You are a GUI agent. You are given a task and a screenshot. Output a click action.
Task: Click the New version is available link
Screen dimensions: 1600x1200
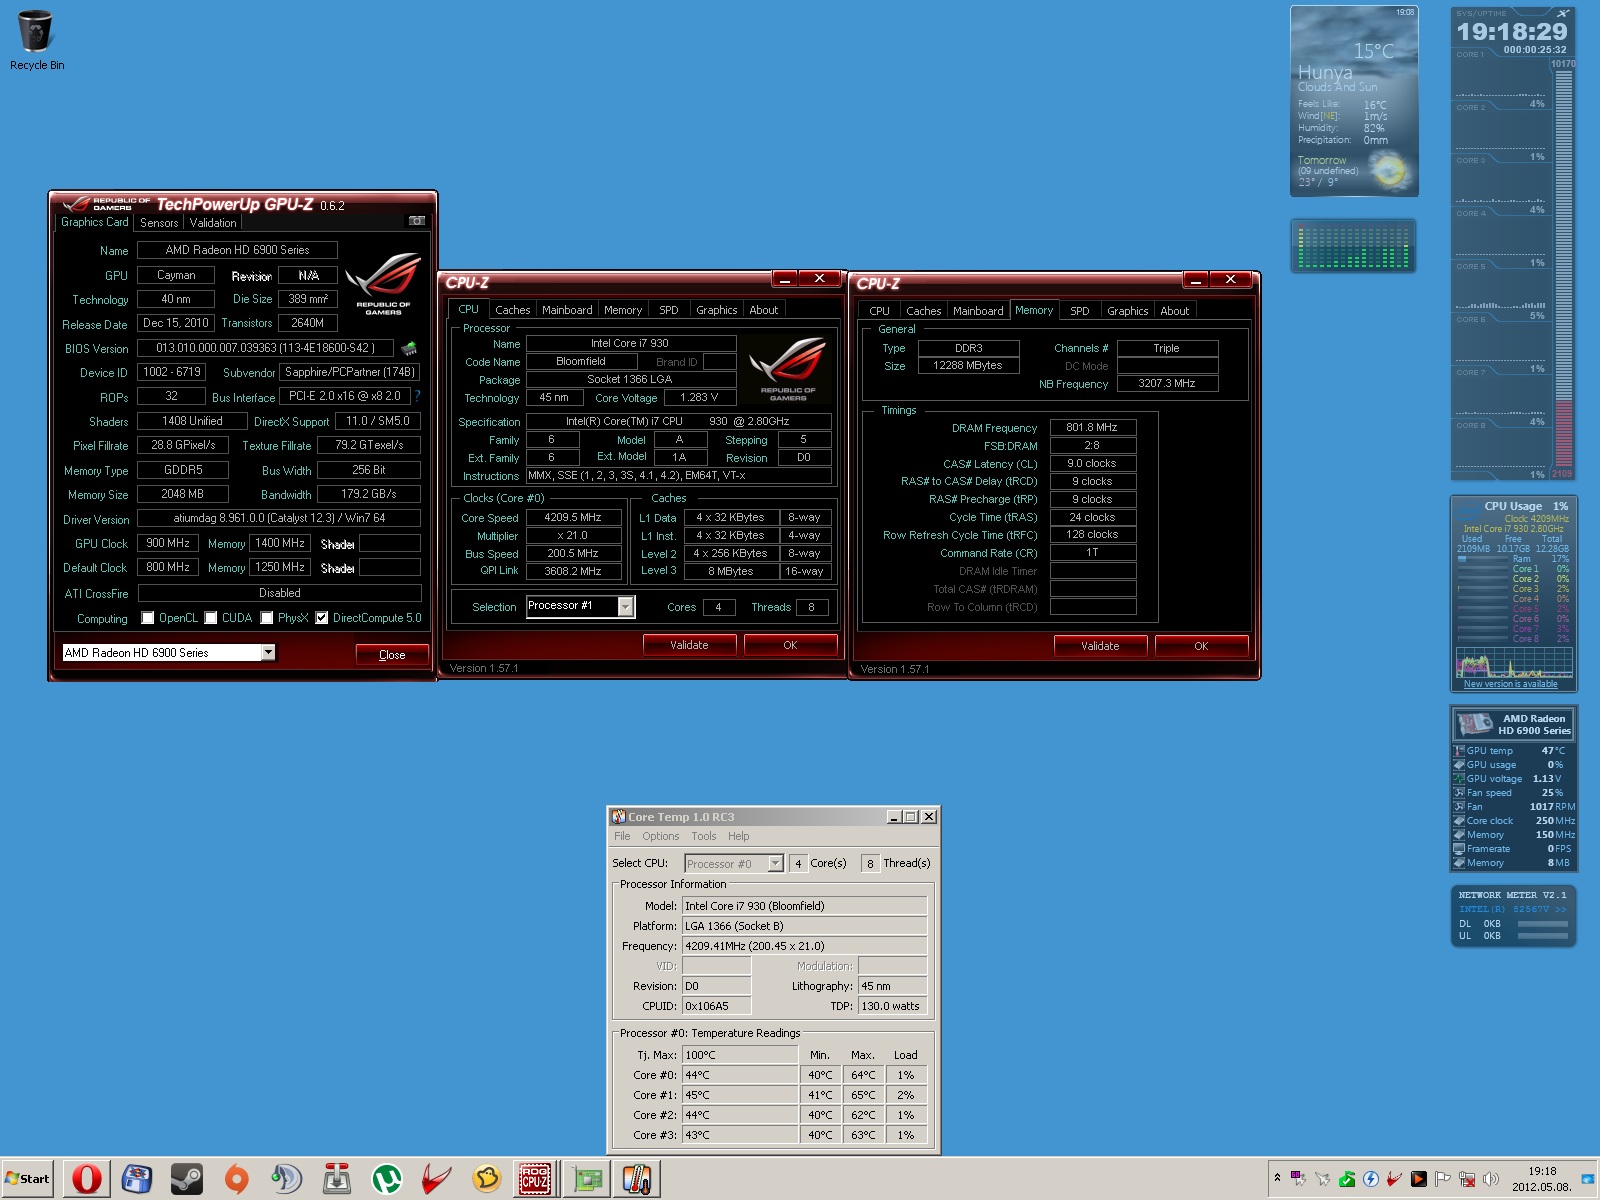click(1510, 684)
